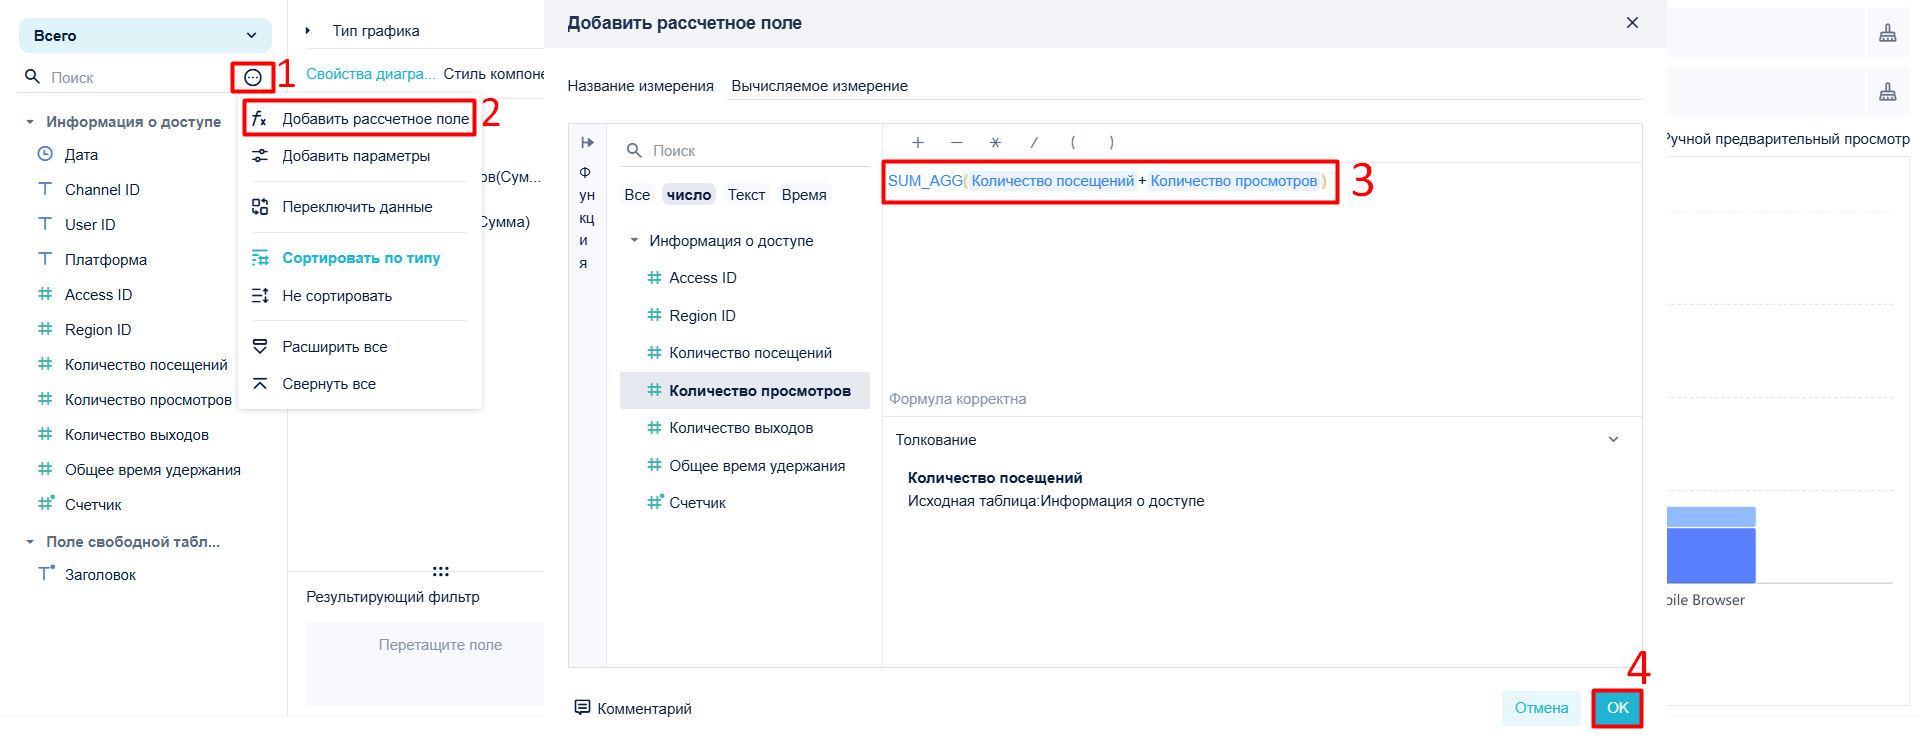Confirm with the OK button

click(1617, 708)
